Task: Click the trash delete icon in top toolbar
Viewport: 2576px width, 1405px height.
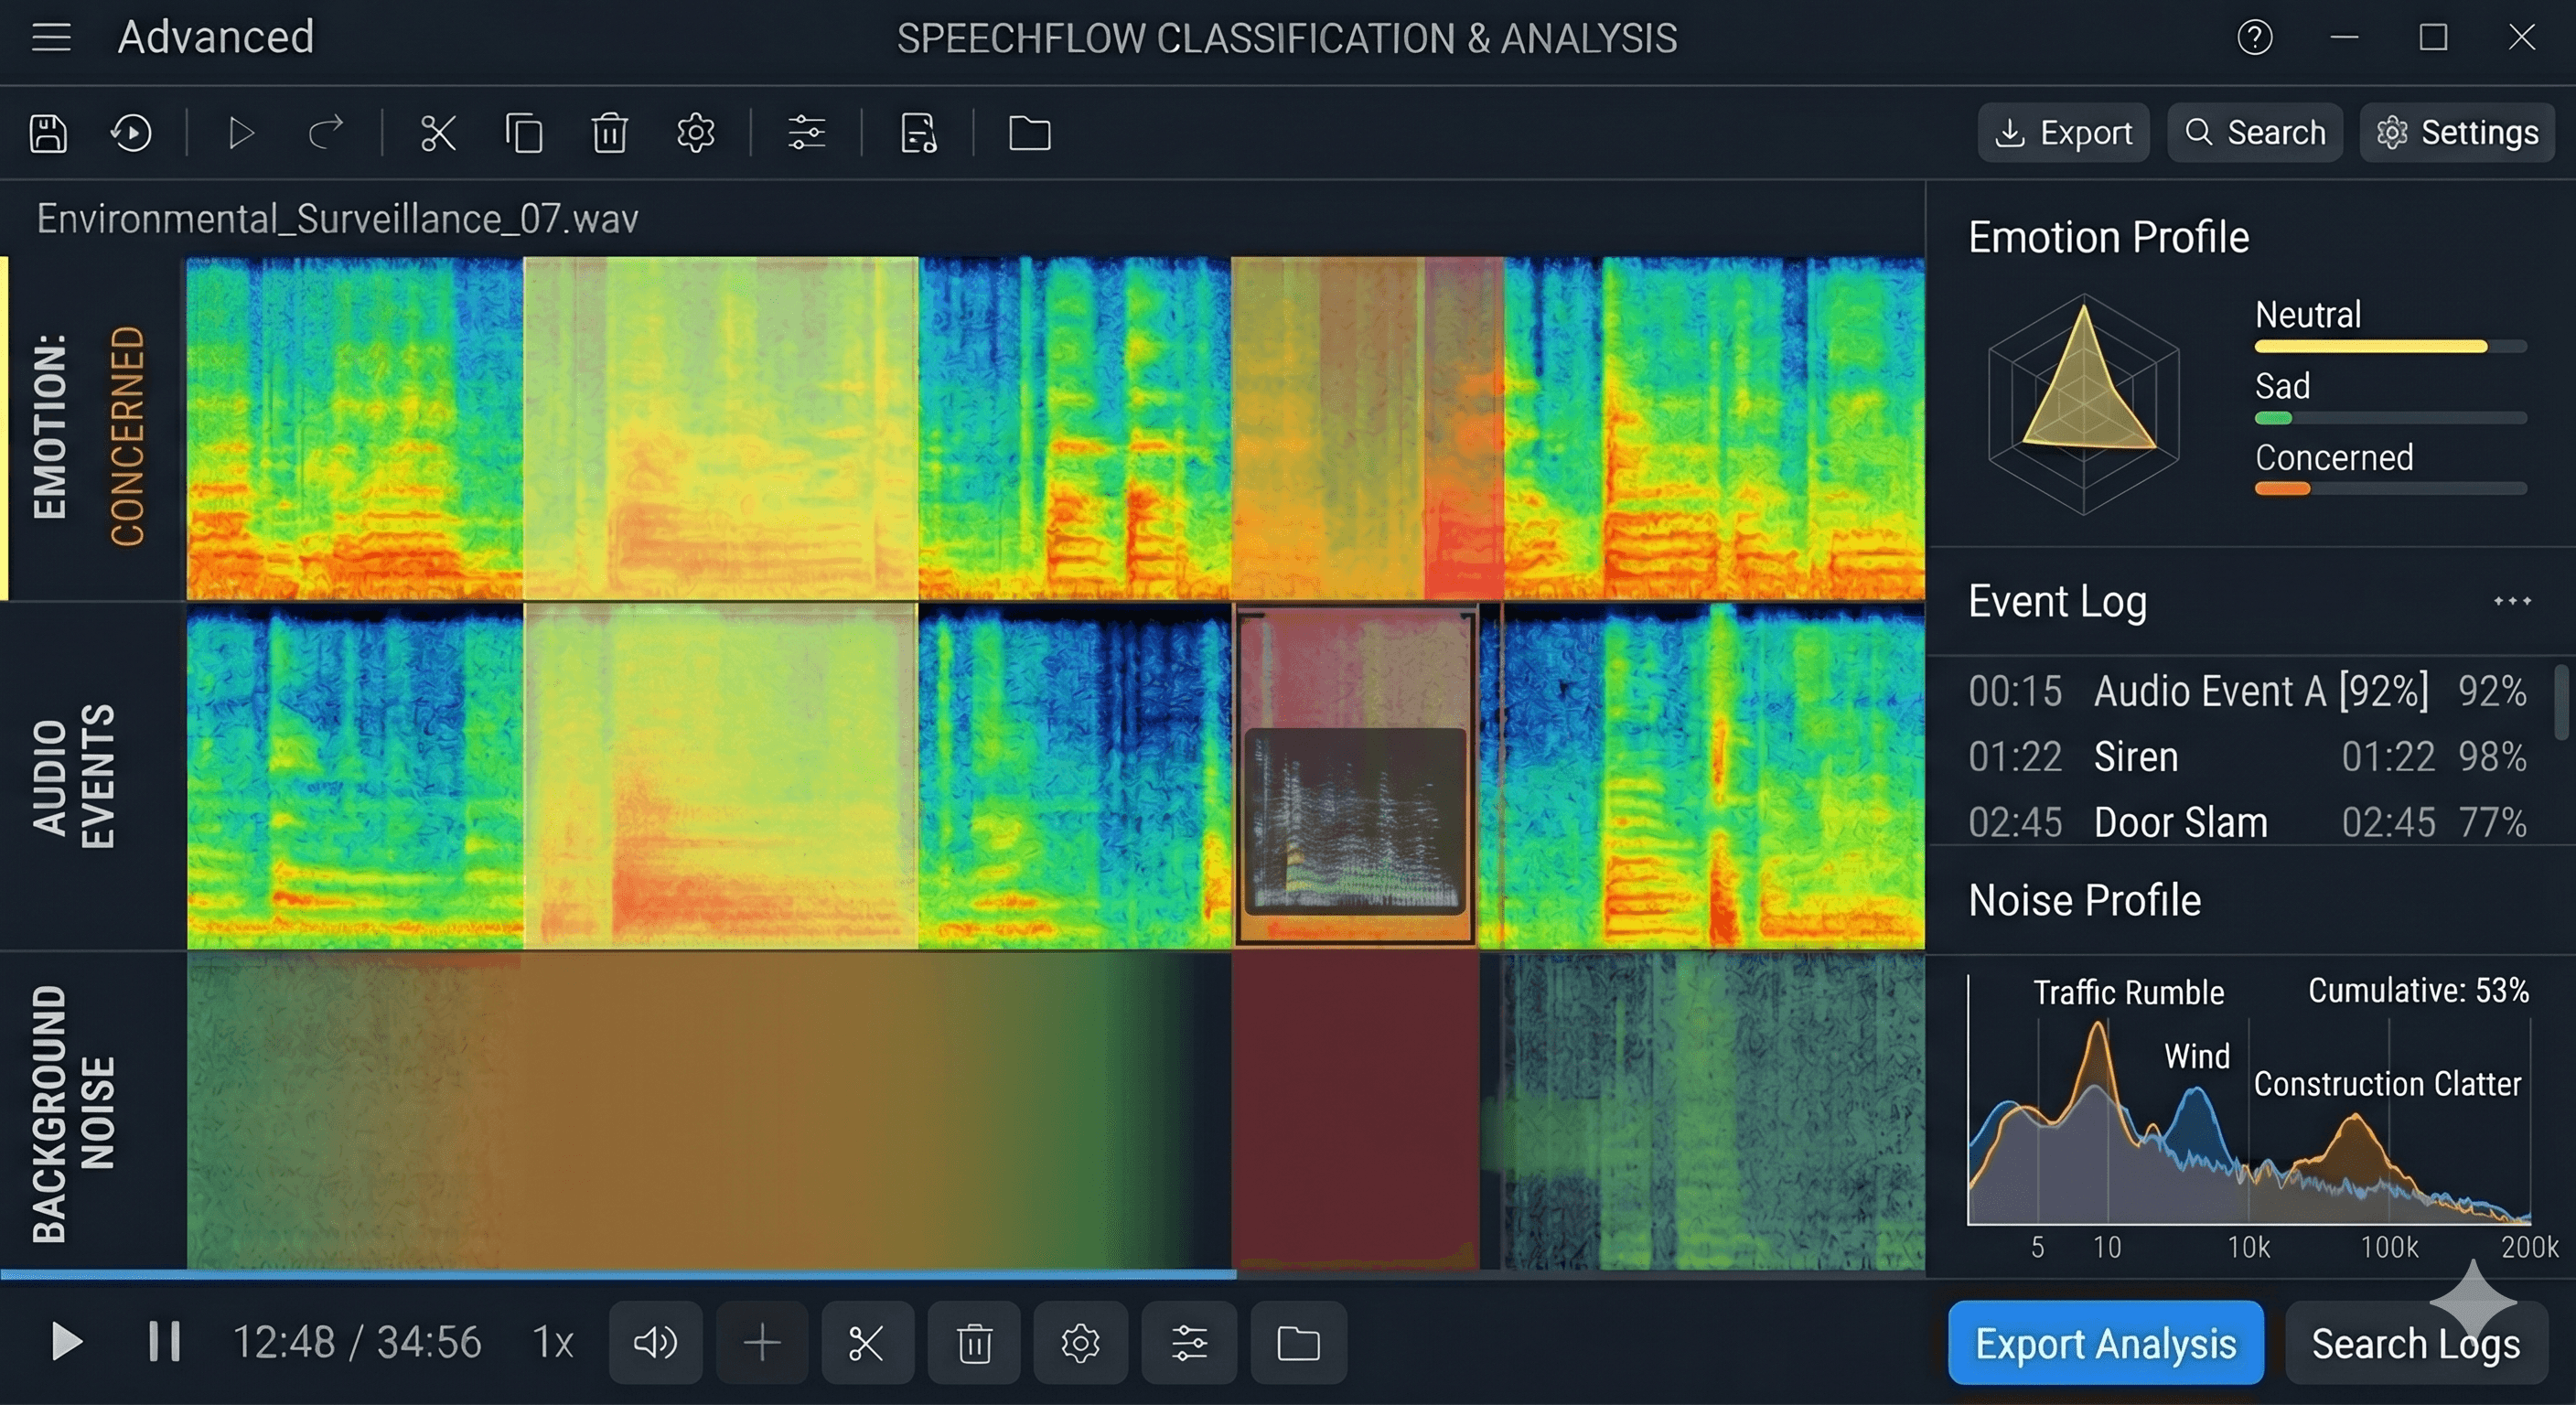Action: coord(609,133)
